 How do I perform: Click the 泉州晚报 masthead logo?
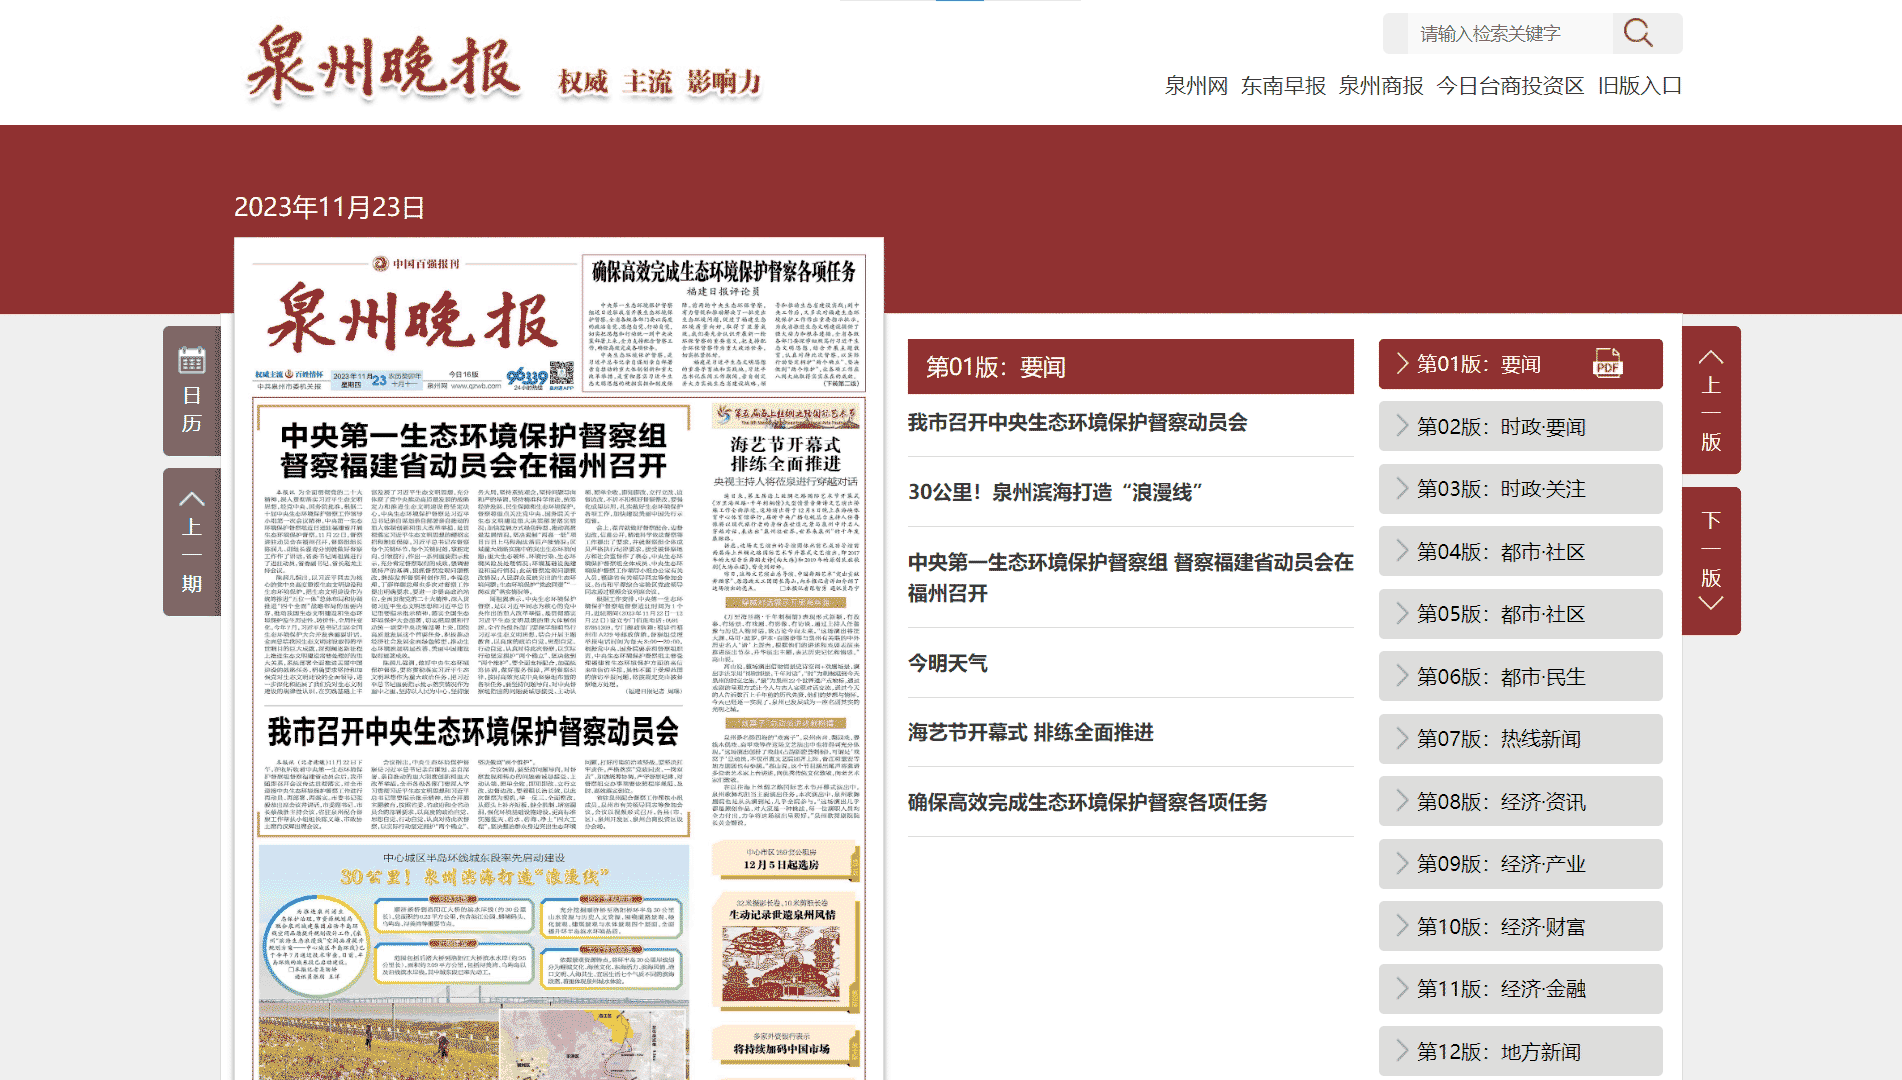[x=383, y=65]
